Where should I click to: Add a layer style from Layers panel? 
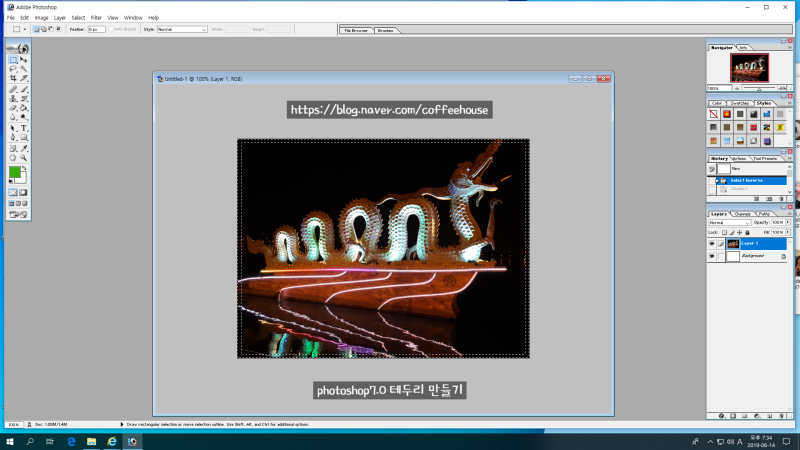click(x=721, y=416)
